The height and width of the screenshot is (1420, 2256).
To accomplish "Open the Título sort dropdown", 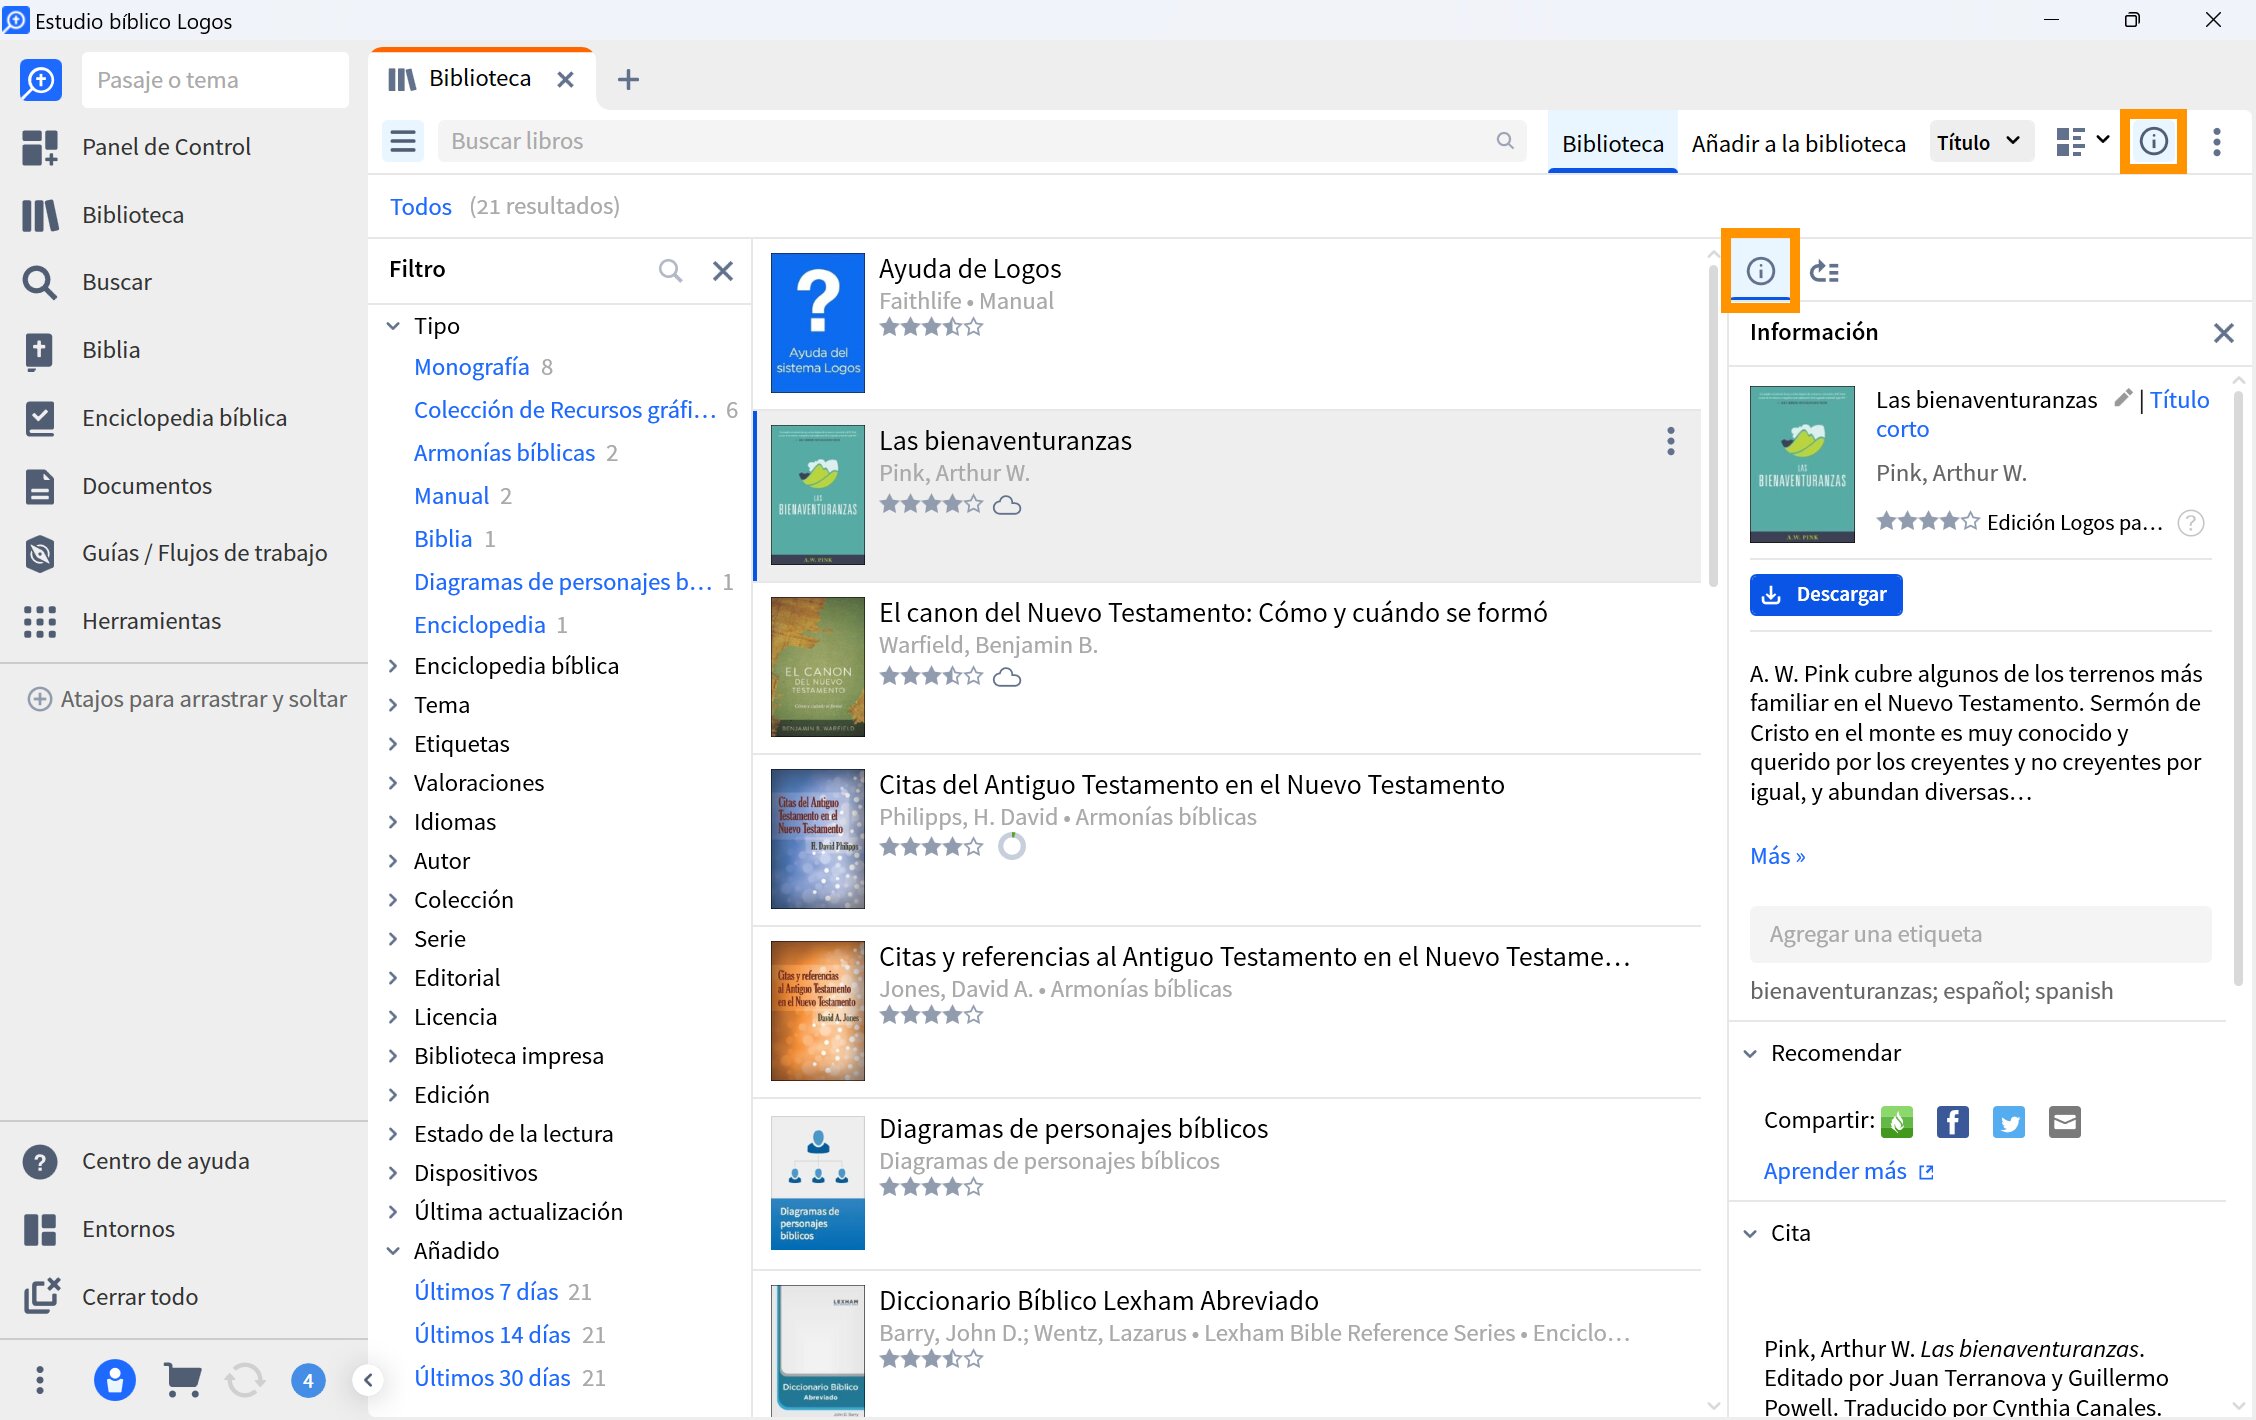I will pos(1980,142).
